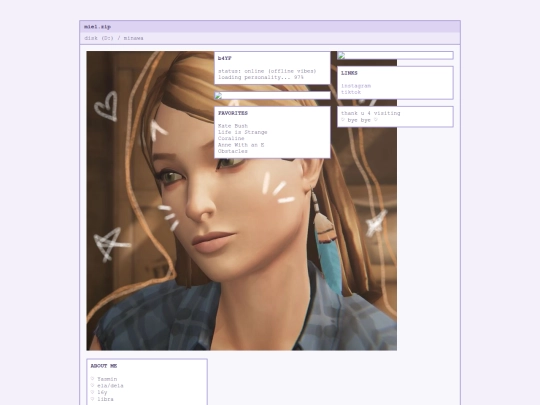Open the instagram link
The height and width of the screenshot is (405, 540).
(x=356, y=86)
